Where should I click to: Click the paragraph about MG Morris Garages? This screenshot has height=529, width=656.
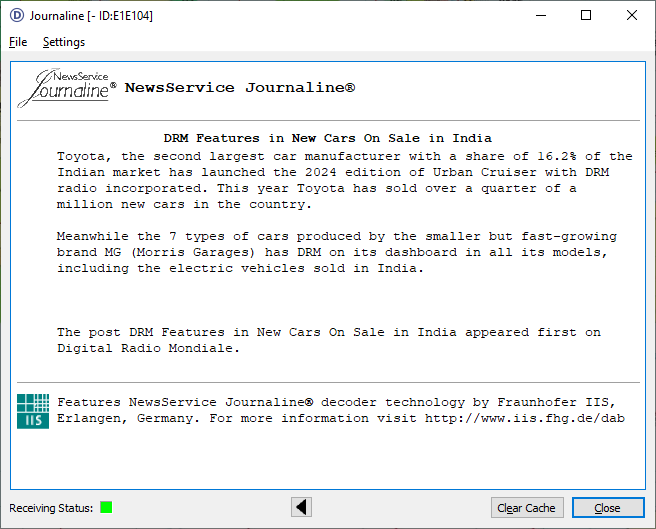(336, 252)
